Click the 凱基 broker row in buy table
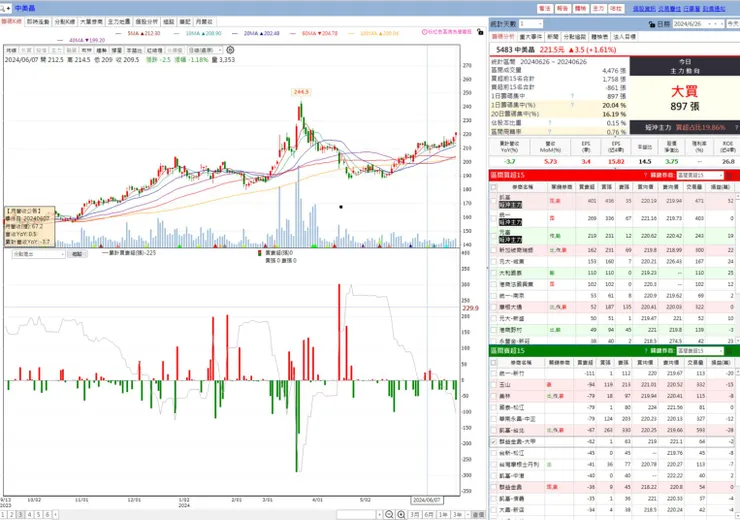The image size is (740, 520). pyautogui.click(x=612, y=201)
